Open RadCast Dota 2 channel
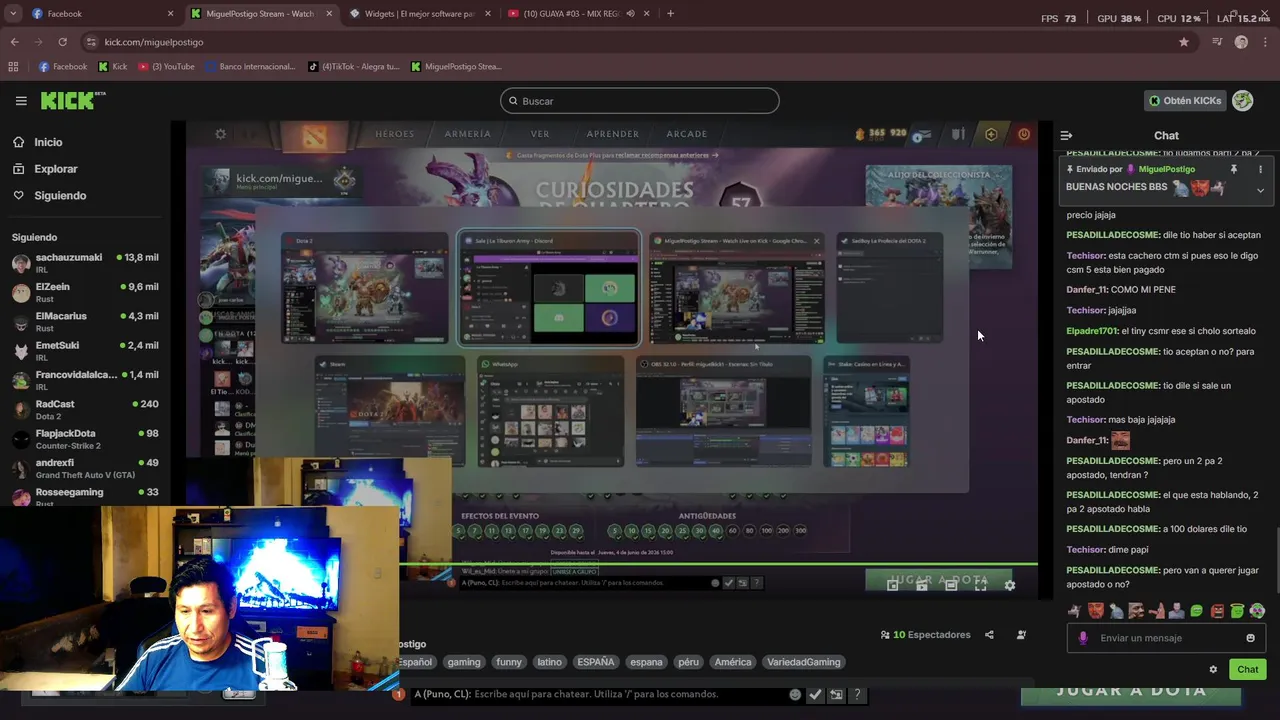 tap(85, 410)
